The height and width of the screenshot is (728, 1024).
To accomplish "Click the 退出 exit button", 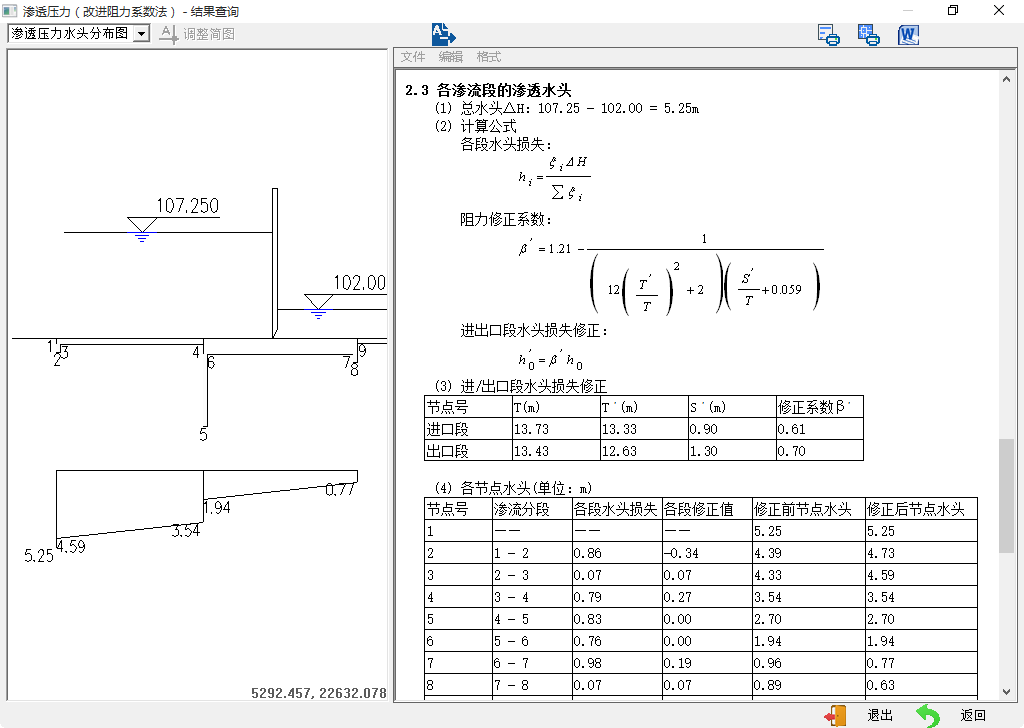I will 859,716.
